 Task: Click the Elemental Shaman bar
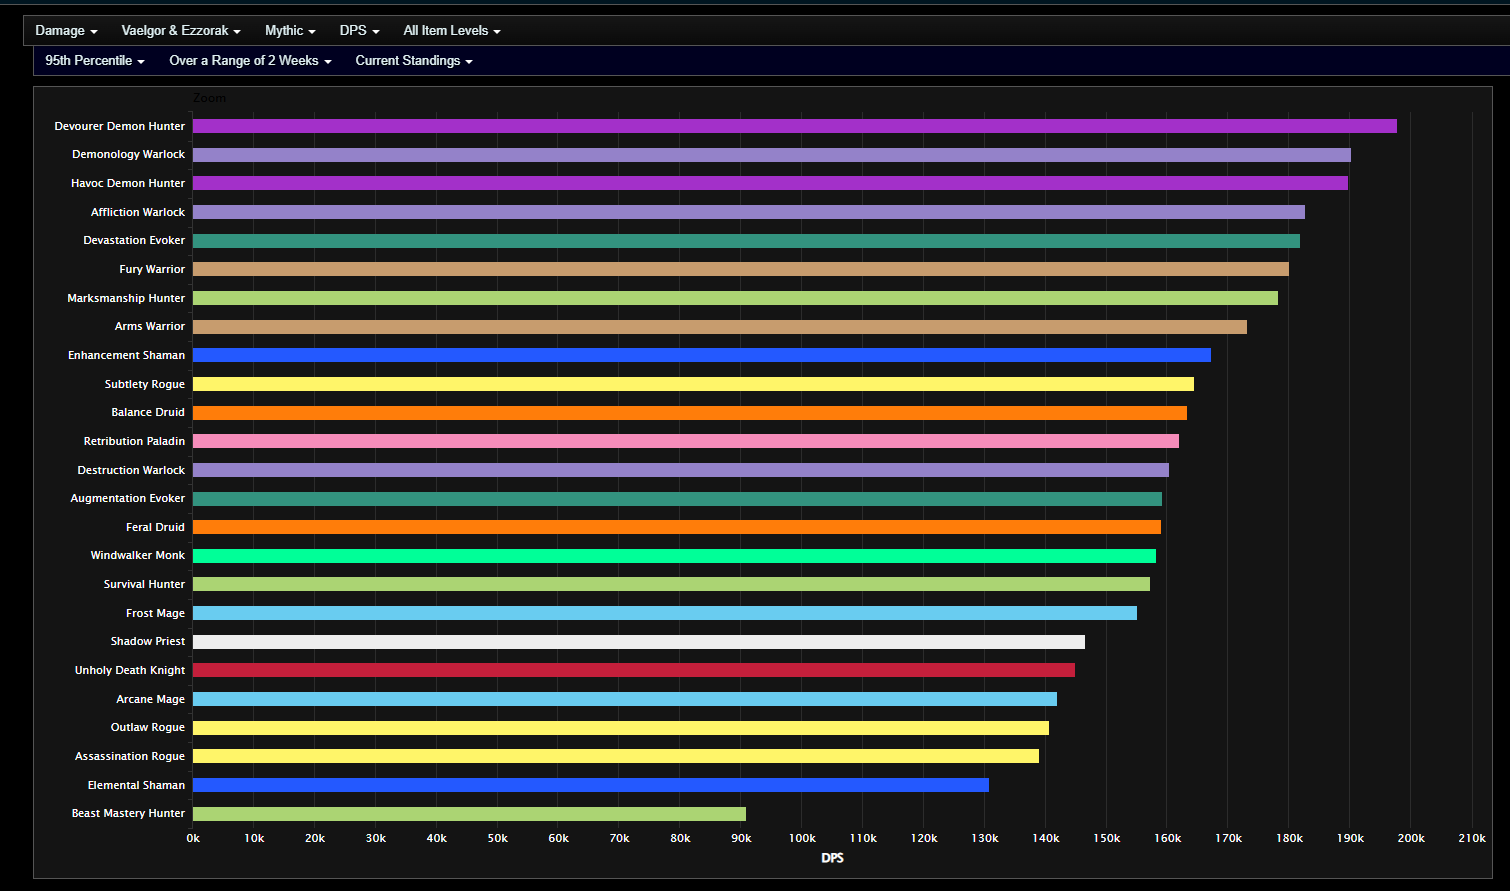591,785
